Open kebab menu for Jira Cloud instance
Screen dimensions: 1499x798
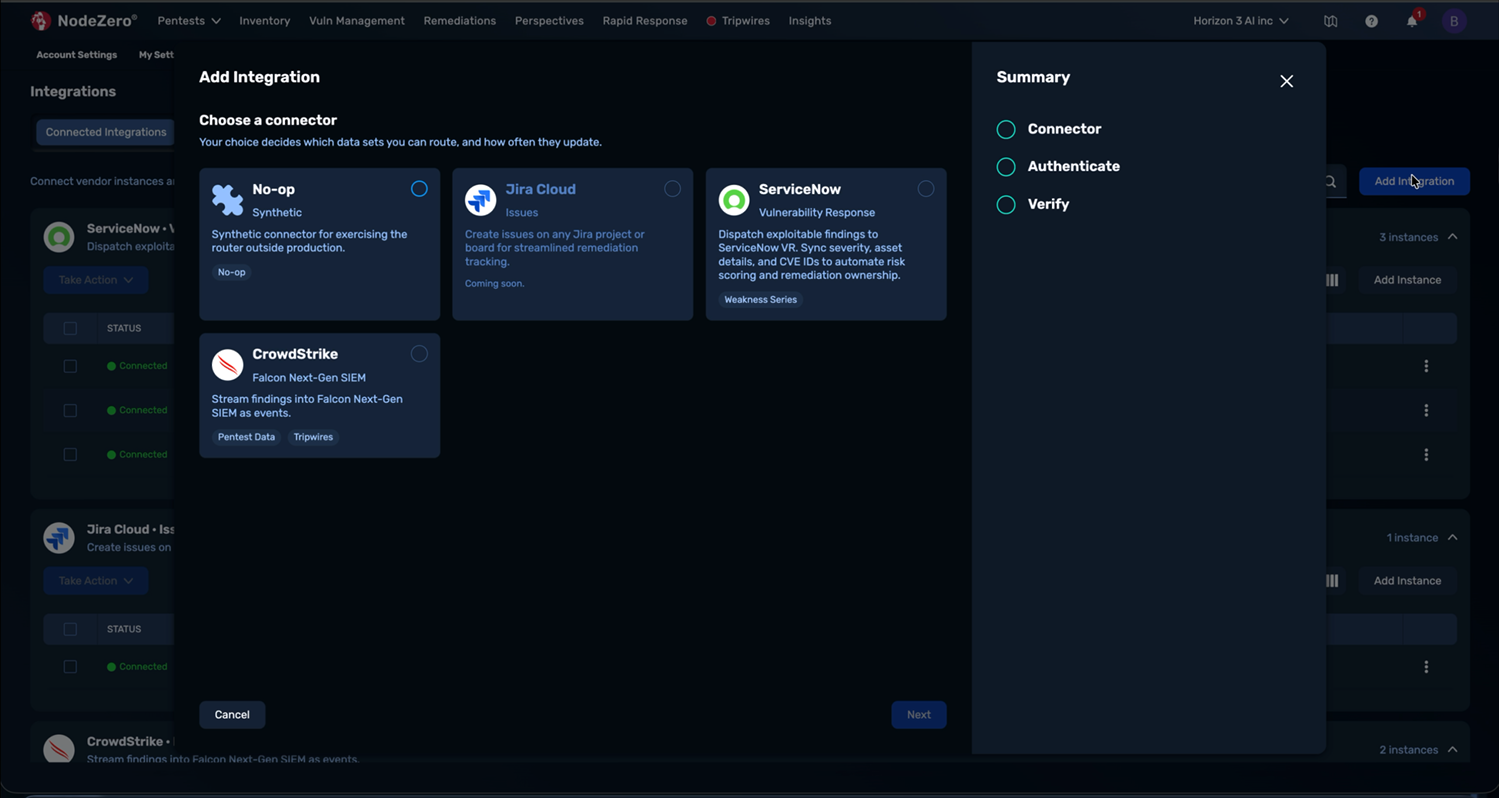click(1426, 667)
